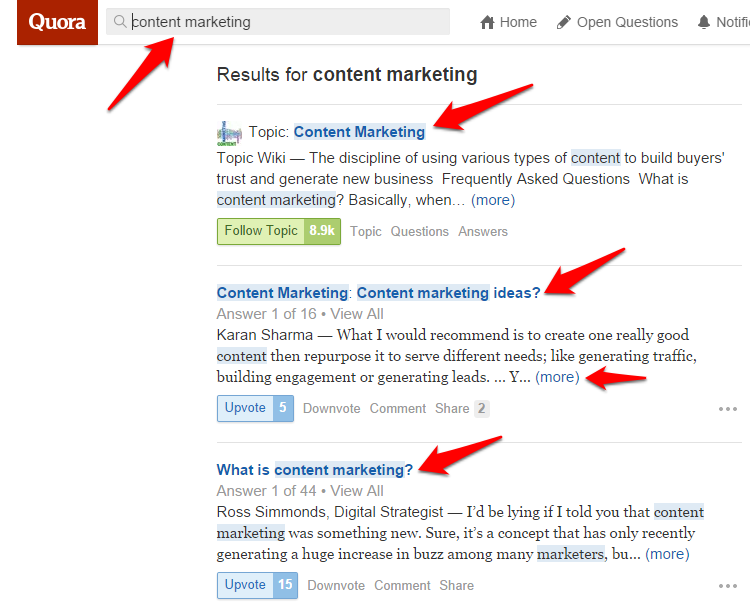Downvote the Karan Sharma answer

331,409
